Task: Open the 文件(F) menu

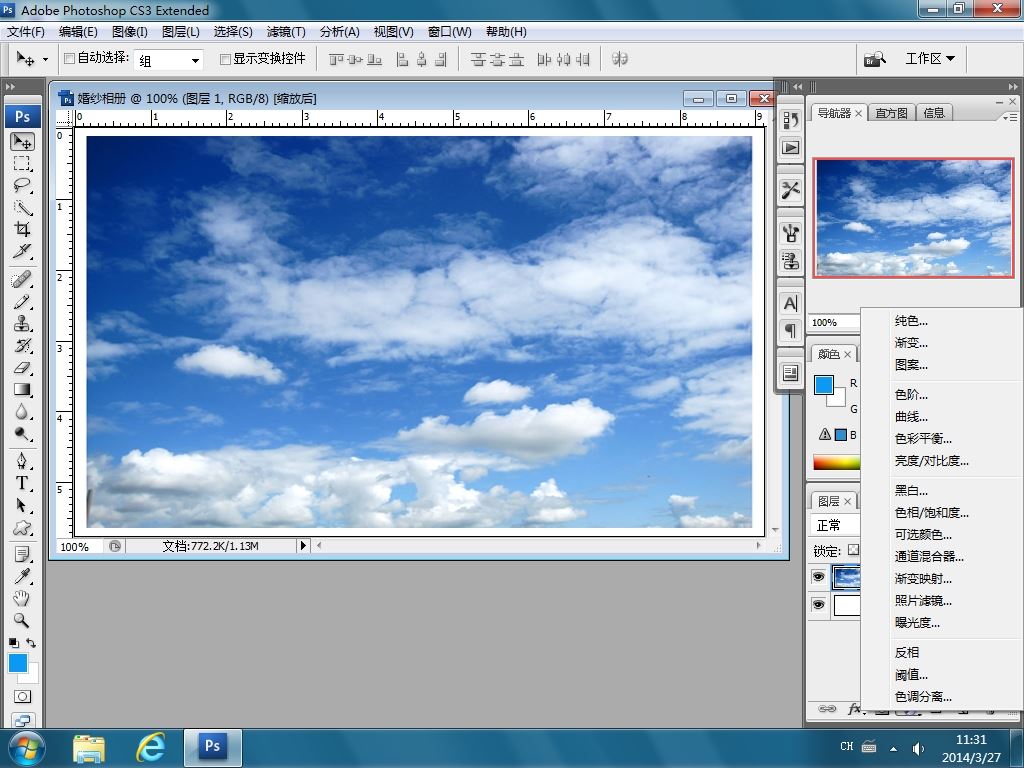Action: (26, 32)
